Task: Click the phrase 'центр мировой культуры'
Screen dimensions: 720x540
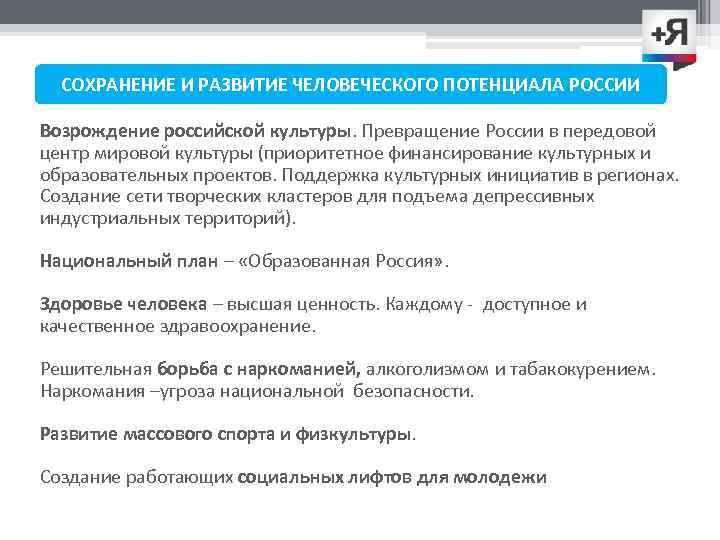Action: tap(146, 153)
